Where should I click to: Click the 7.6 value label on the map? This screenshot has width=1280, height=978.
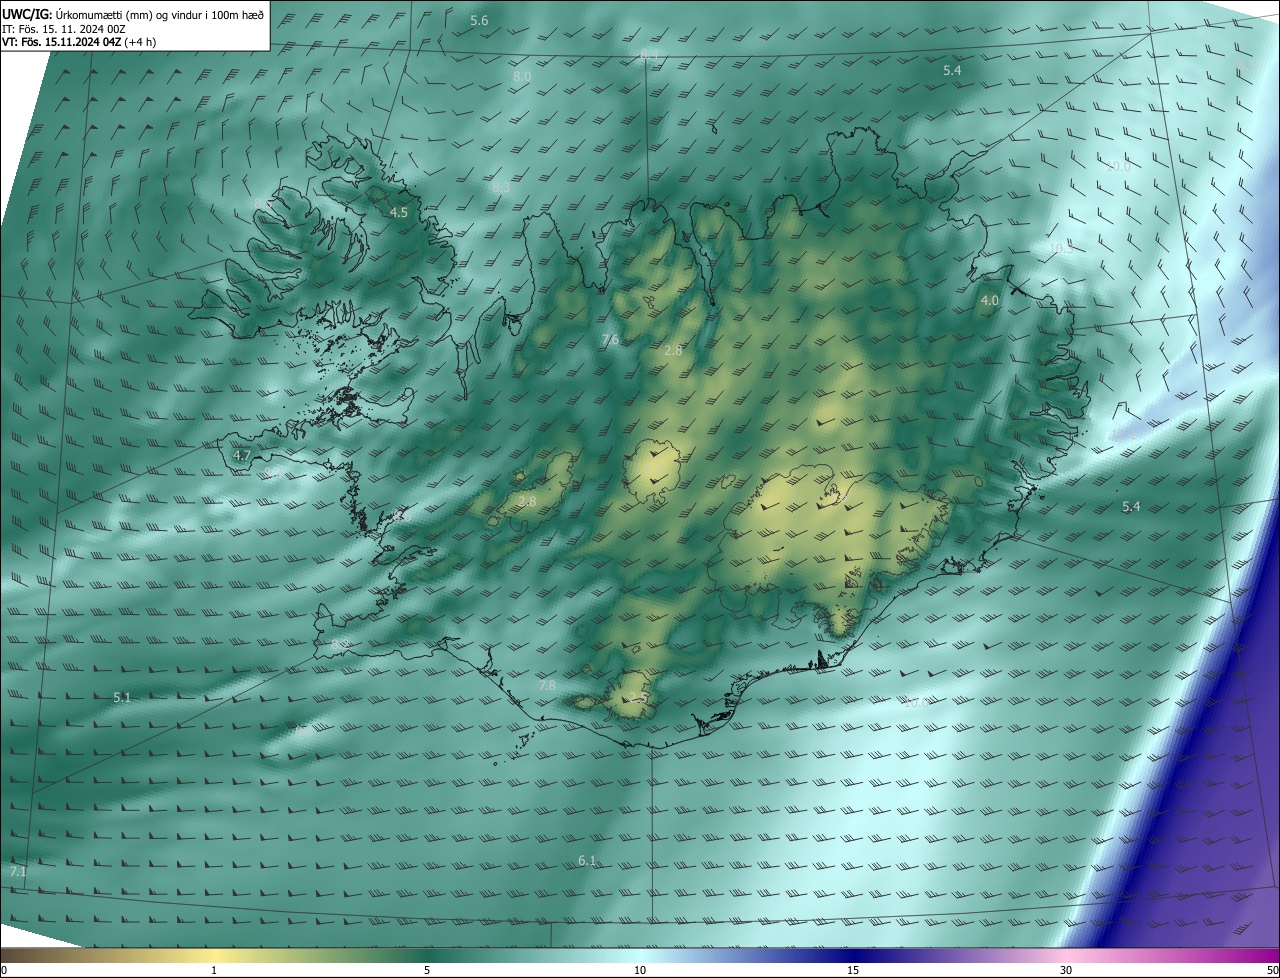click(x=610, y=341)
